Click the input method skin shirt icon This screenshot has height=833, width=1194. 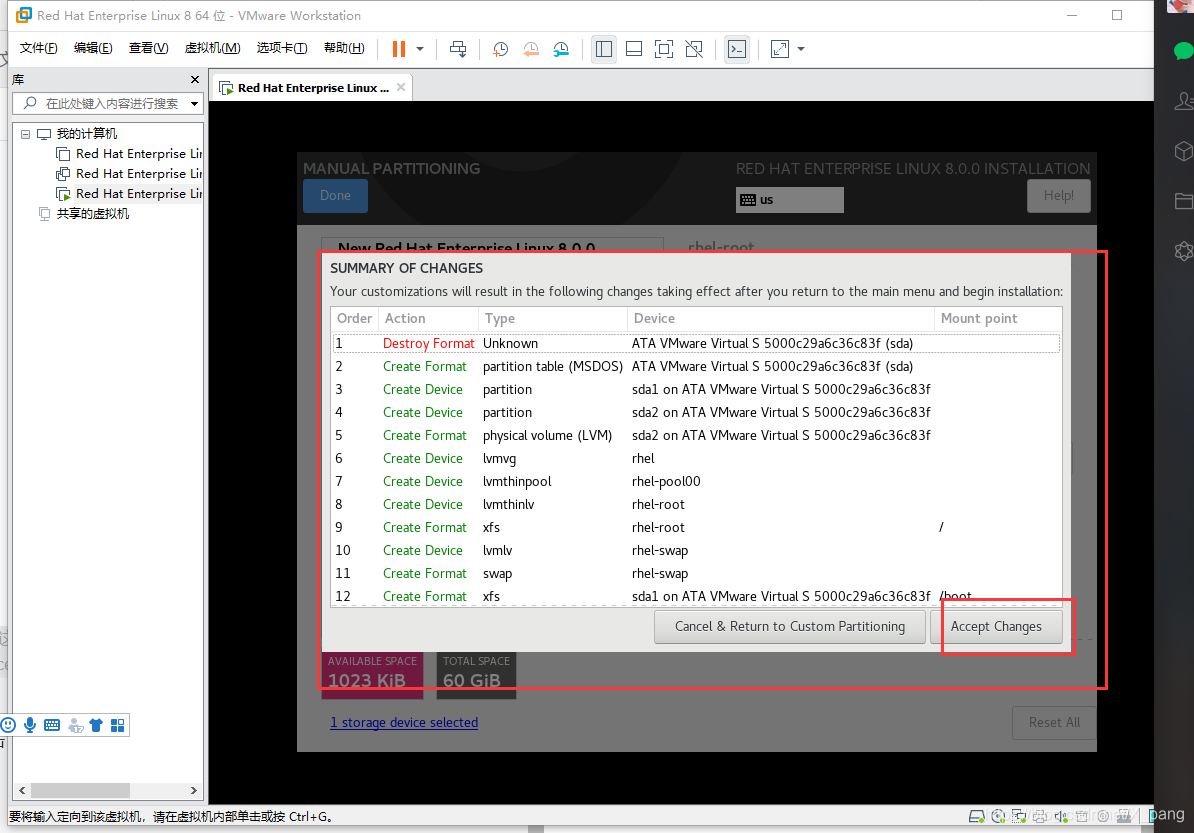[x=96, y=725]
